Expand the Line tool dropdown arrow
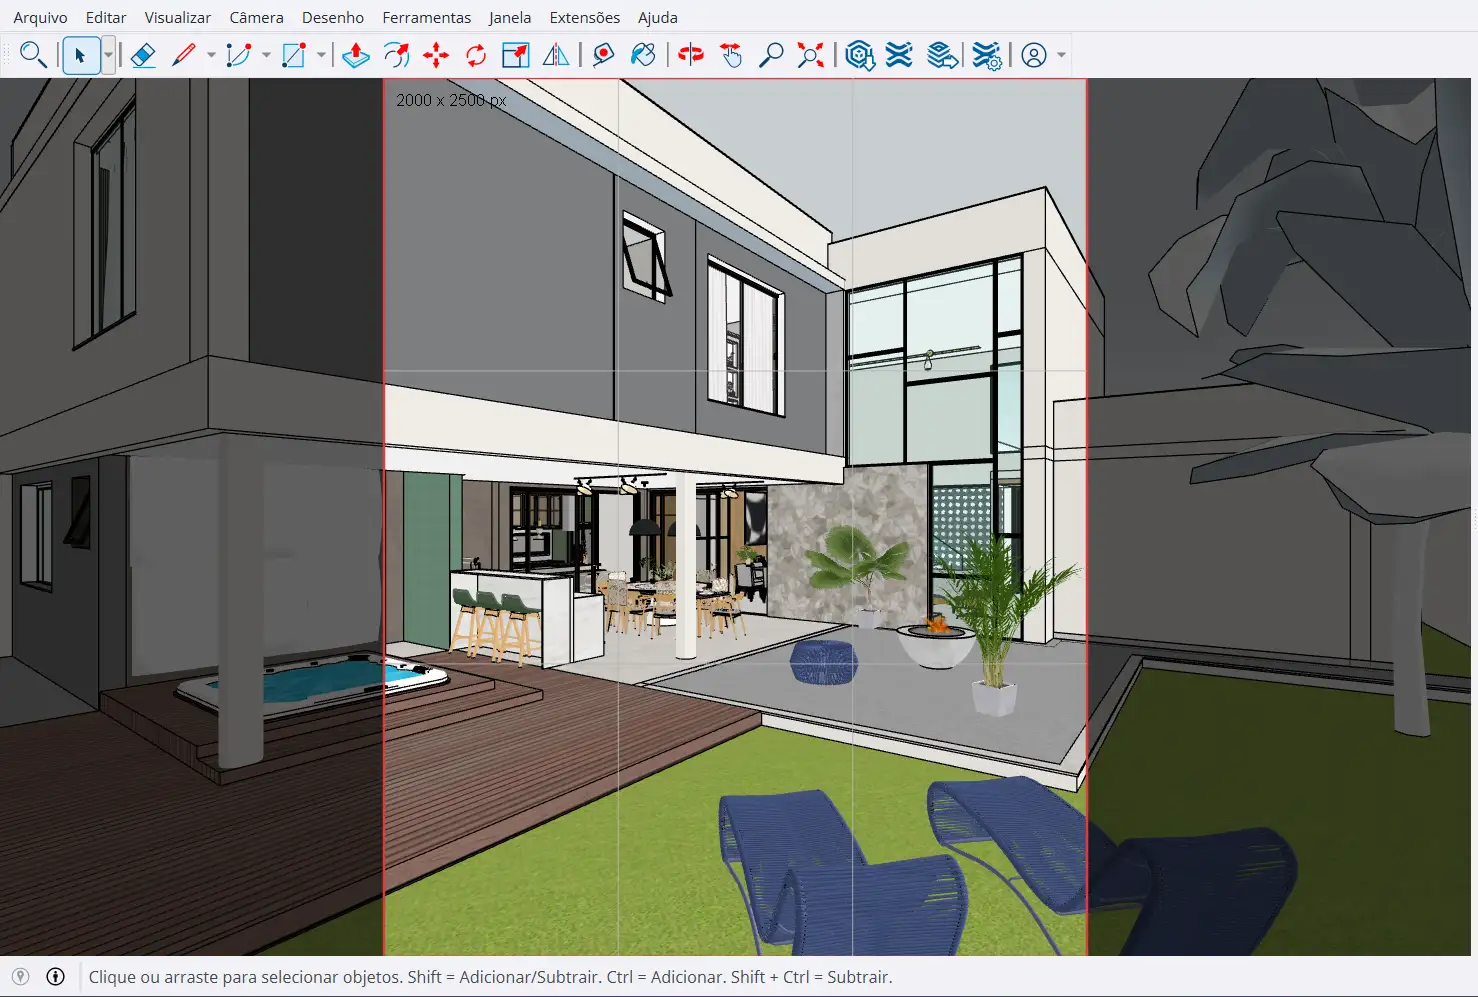Image resolution: width=1478 pixels, height=997 pixels. (211, 55)
